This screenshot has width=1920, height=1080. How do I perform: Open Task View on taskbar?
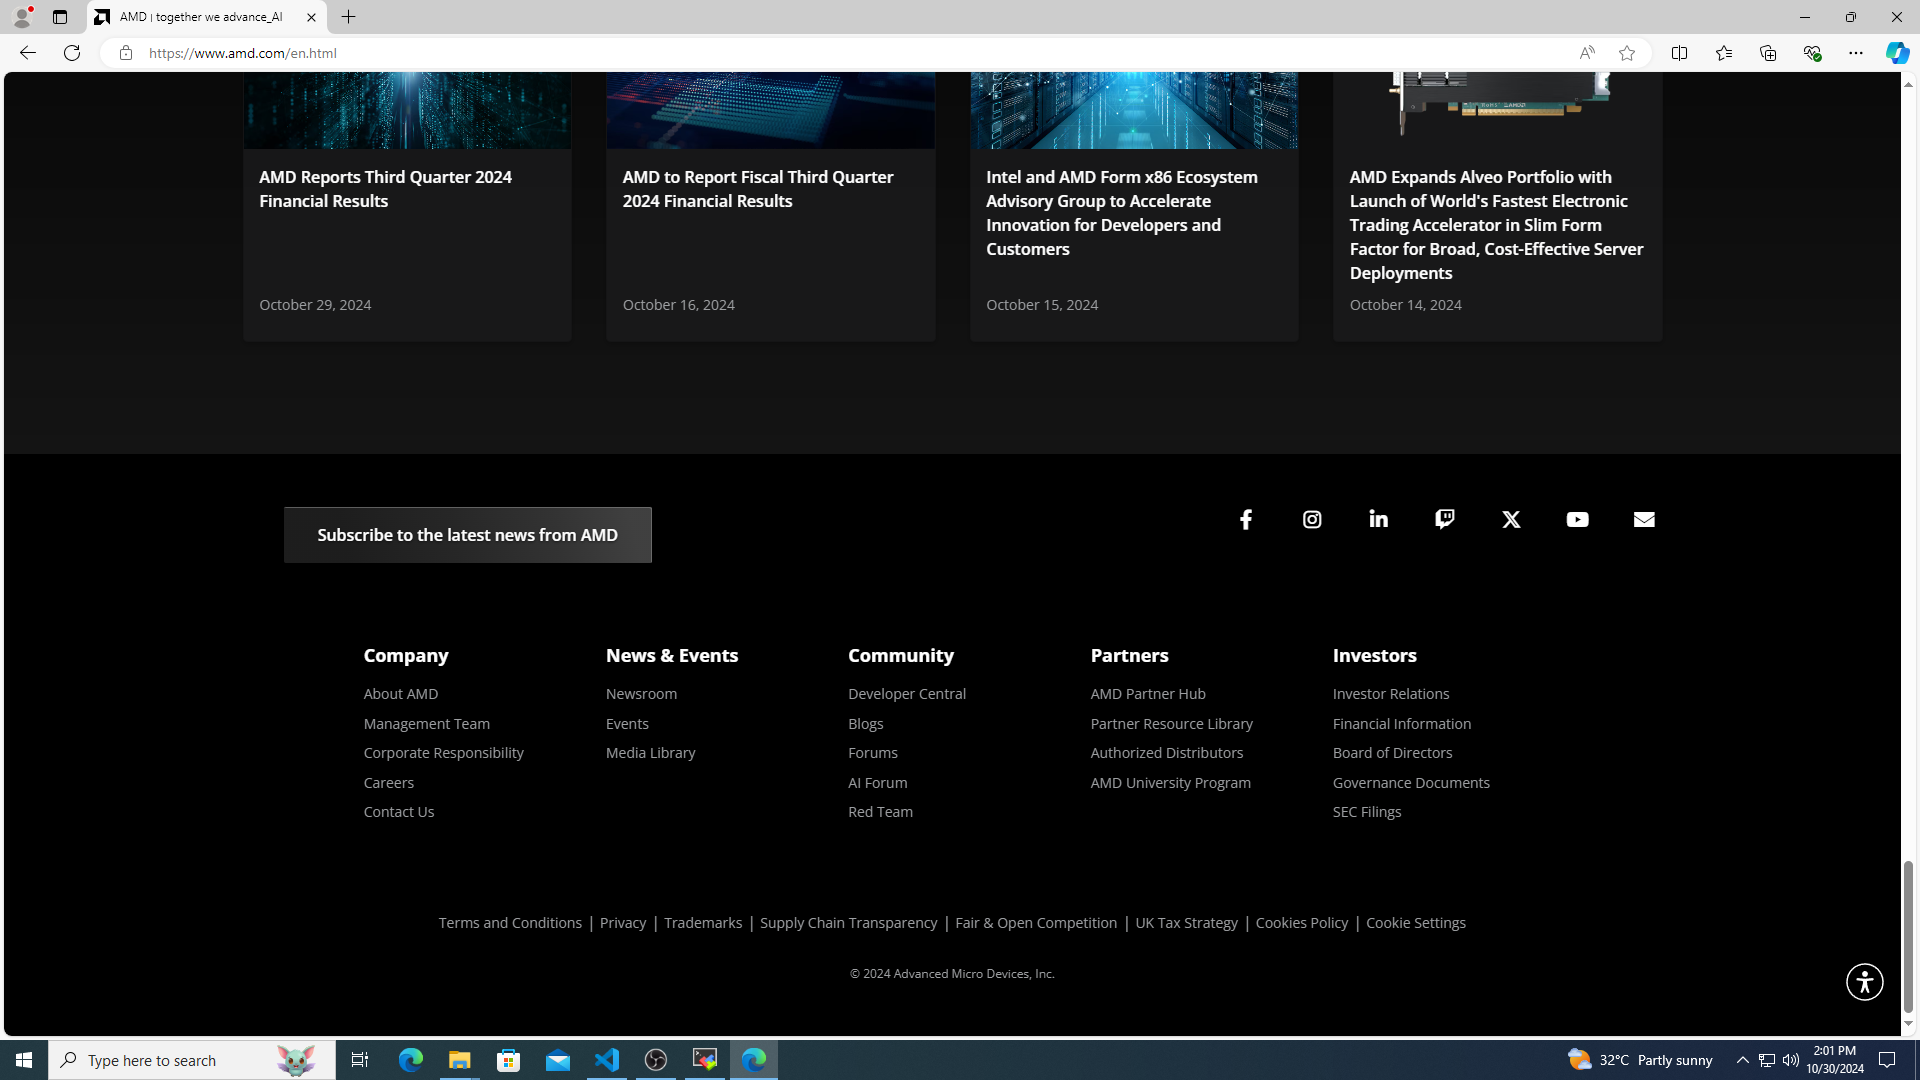[360, 1060]
